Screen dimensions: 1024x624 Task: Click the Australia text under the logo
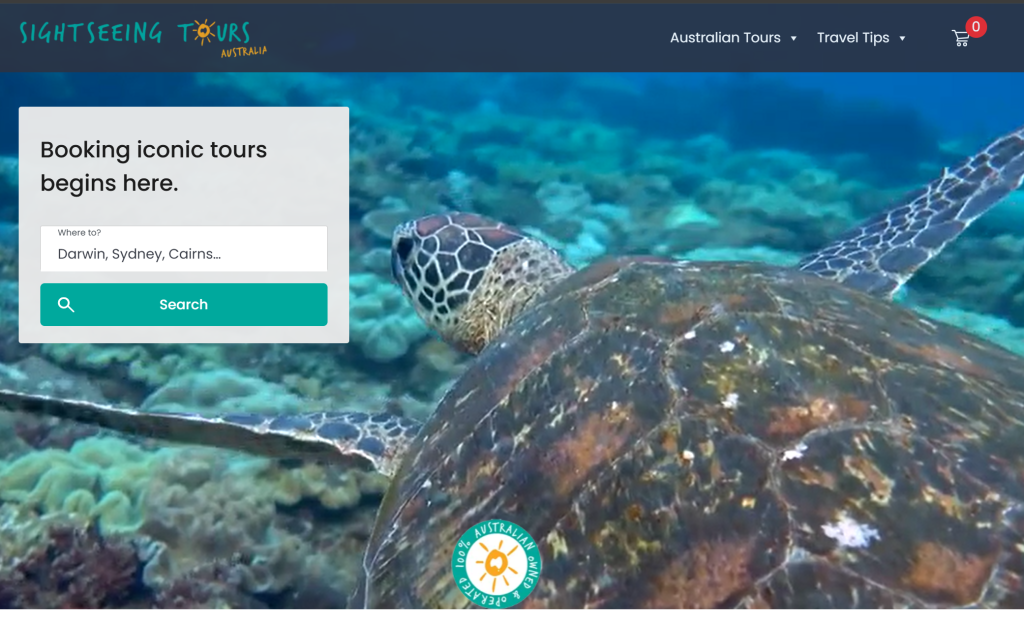click(244, 52)
